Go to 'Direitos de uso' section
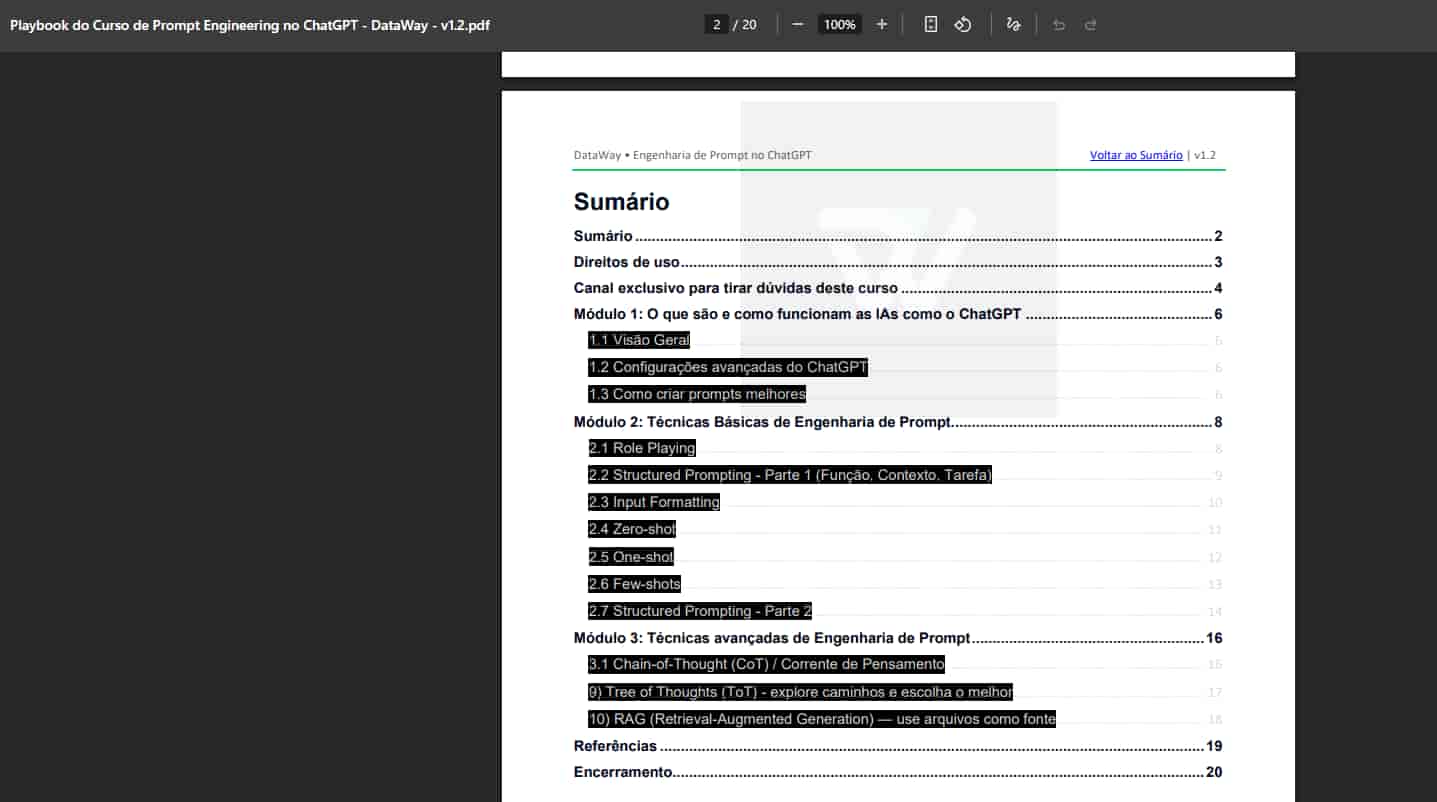1437x802 pixels. tap(626, 263)
